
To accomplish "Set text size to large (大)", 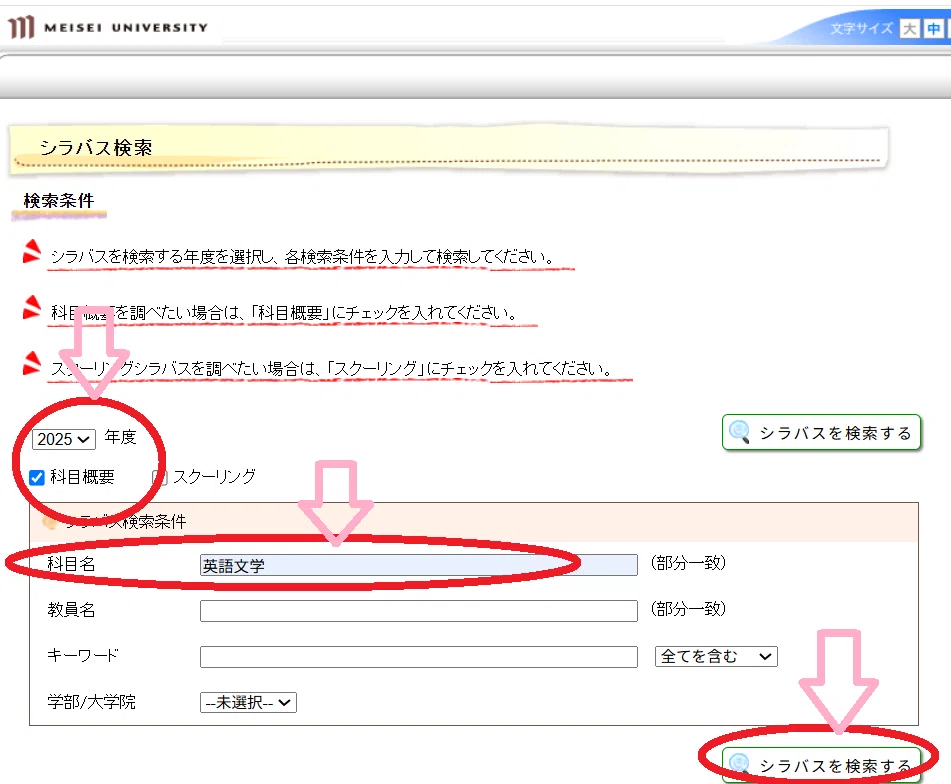I will pyautogui.click(x=909, y=28).
